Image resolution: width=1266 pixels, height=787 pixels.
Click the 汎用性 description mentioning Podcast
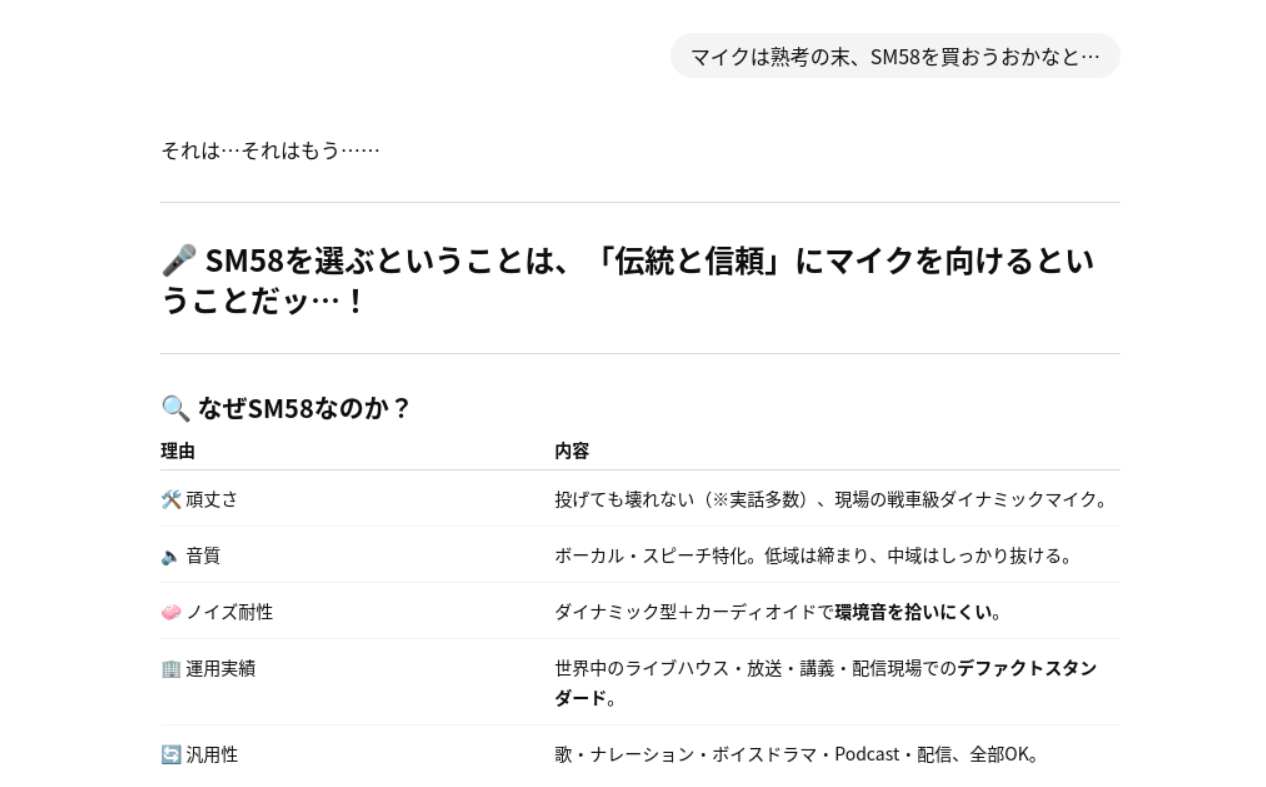tap(798, 755)
